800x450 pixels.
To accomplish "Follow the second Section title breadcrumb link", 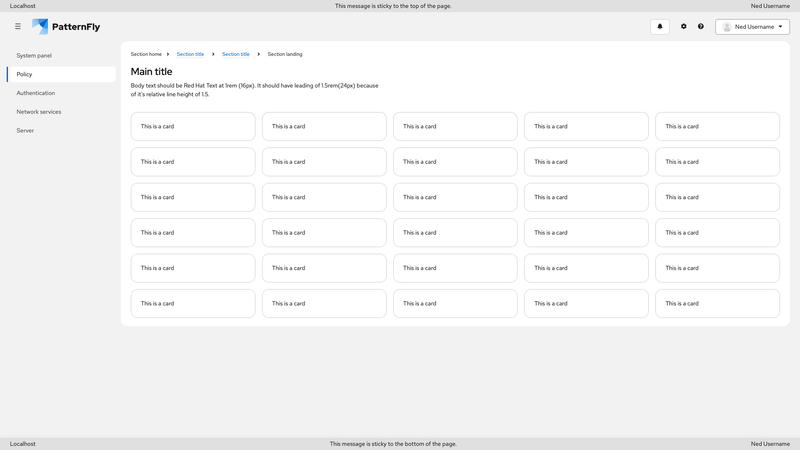I will click(x=236, y=54).
